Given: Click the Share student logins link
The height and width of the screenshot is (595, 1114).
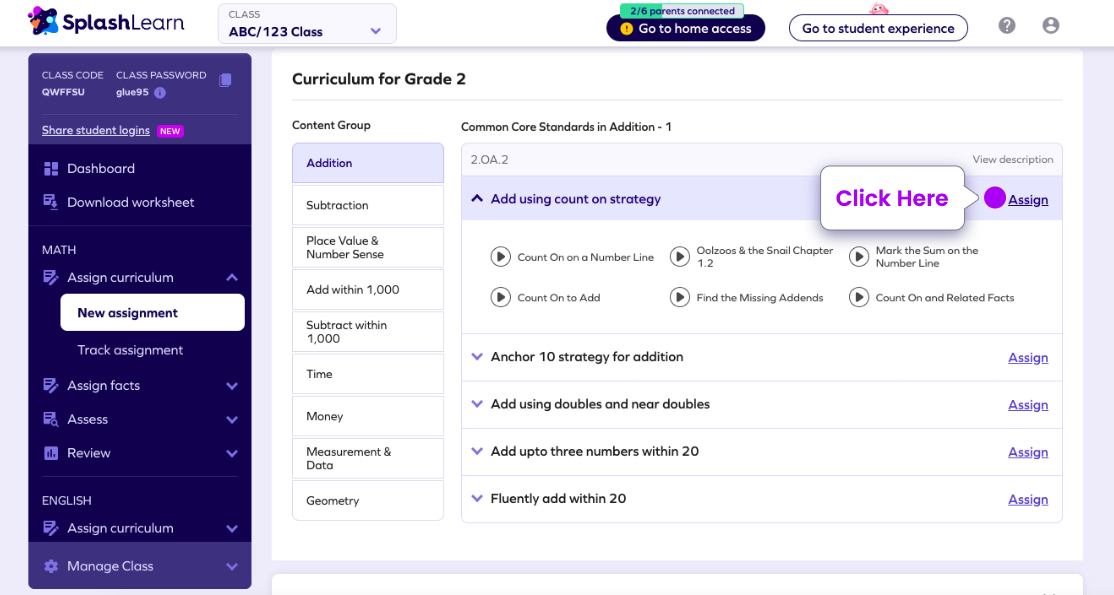Looking at the screenshot, I should tap(95, 130).
